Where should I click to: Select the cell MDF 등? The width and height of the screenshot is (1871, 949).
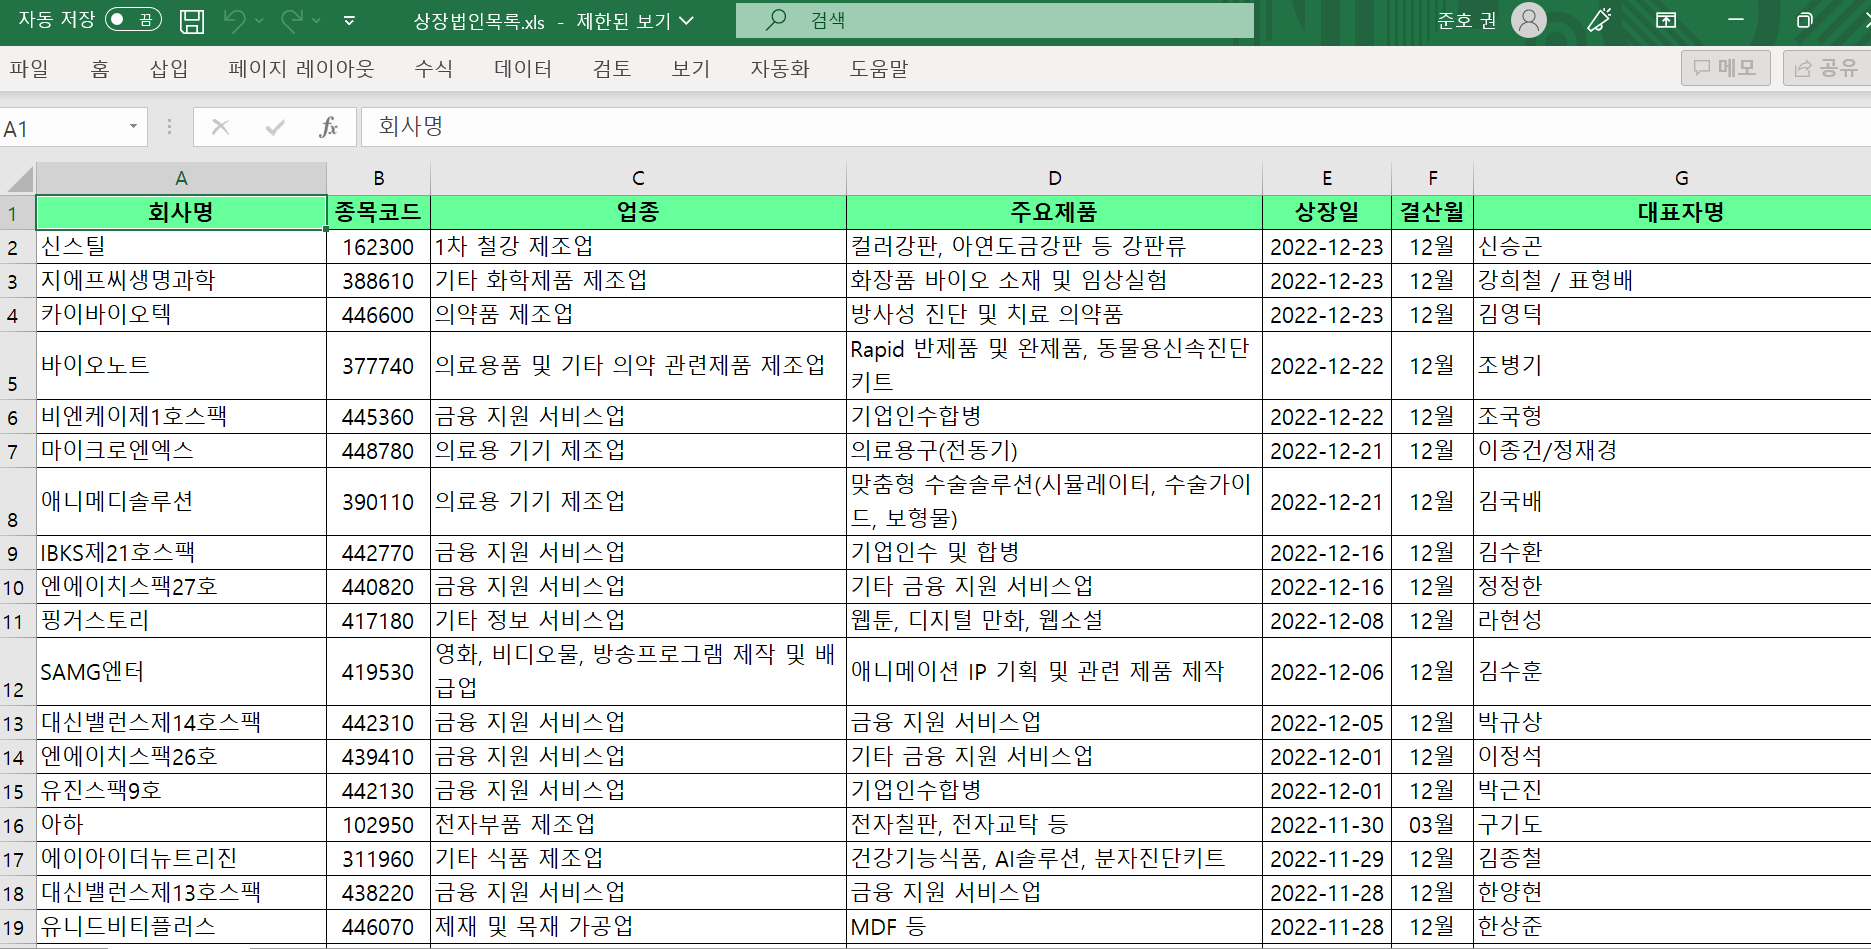pos(1054,927)
